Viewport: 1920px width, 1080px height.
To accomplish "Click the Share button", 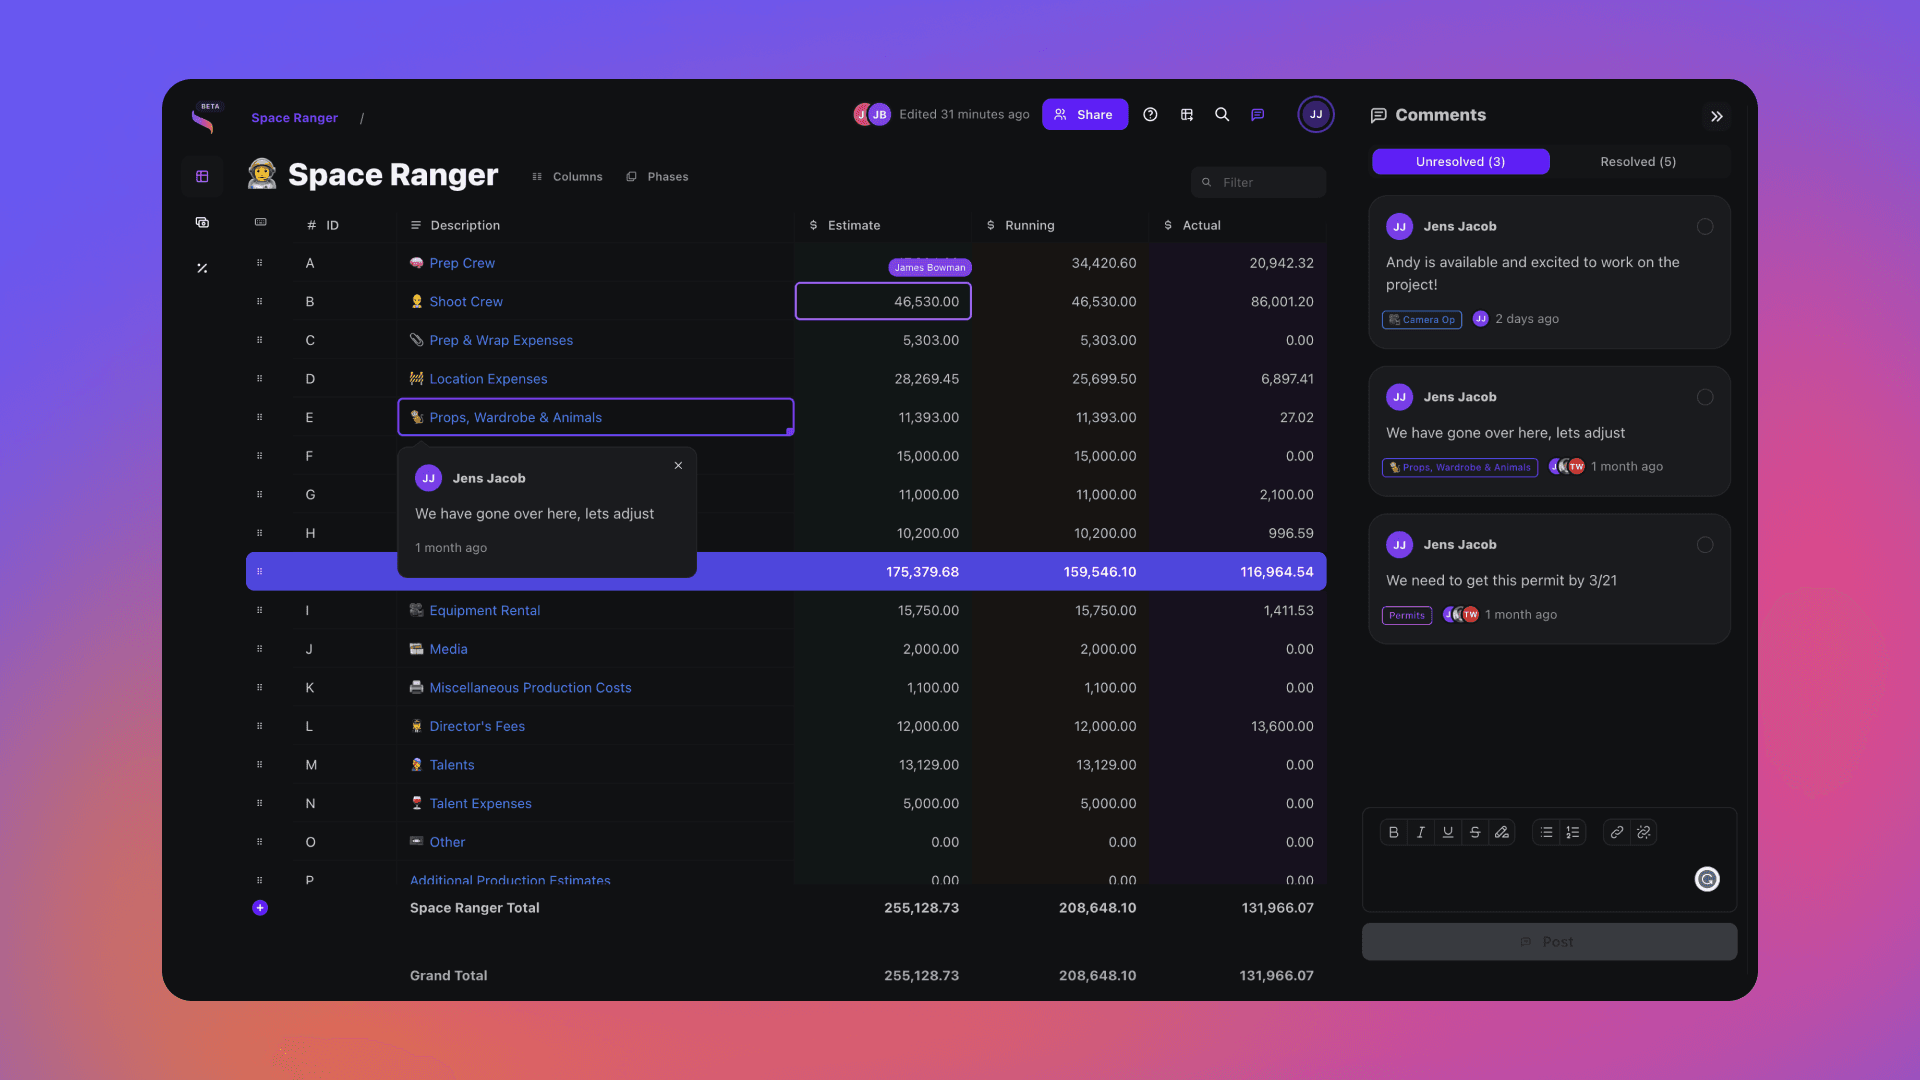I will click(x=1084, y=114).
